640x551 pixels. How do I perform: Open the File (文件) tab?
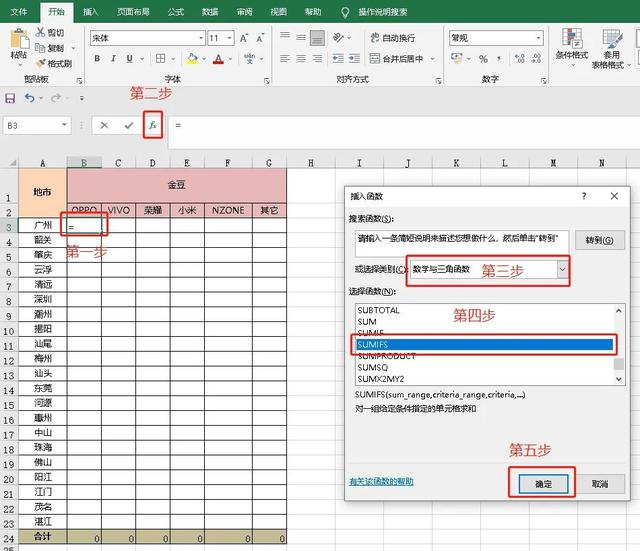(19, 12)
